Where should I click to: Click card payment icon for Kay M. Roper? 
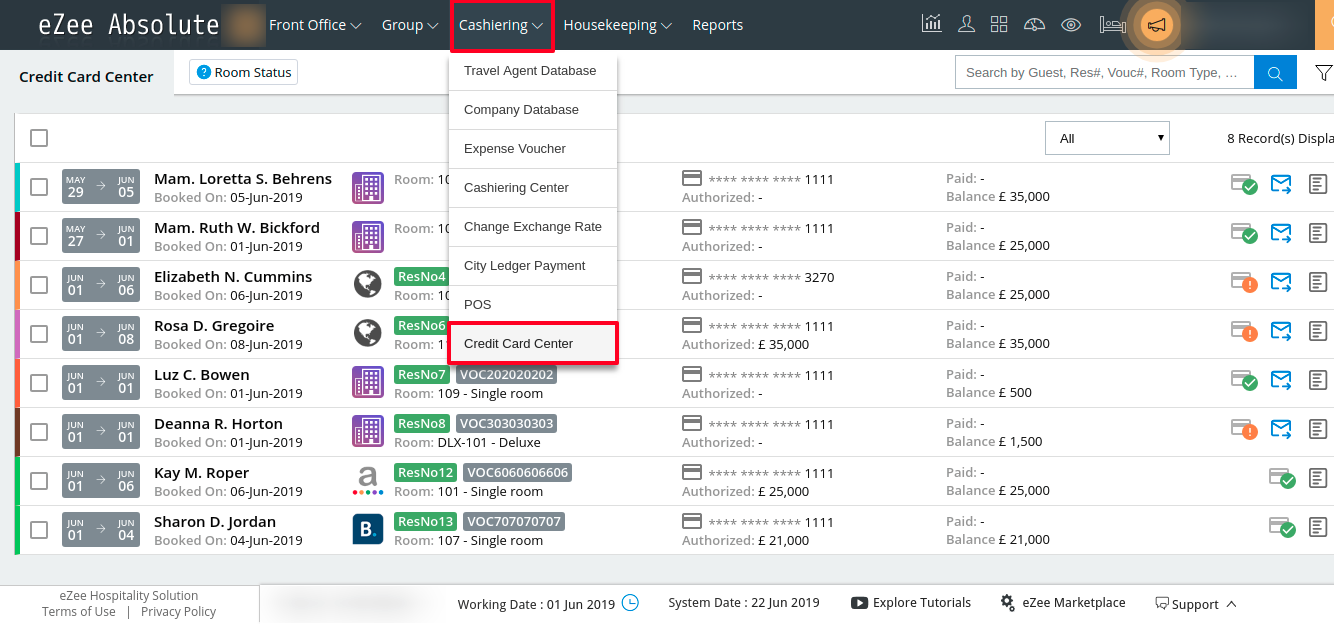1282,478
